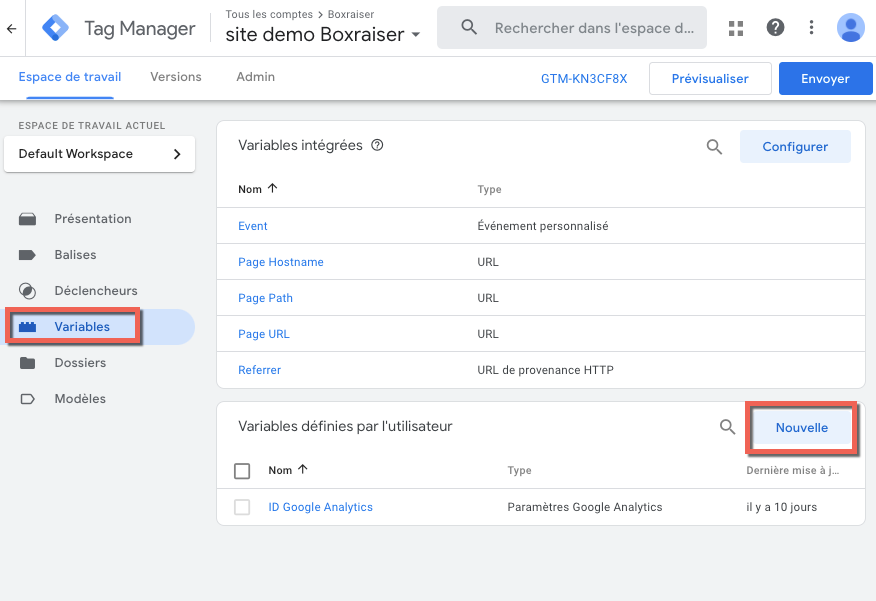Search user-defined variables with magnifier icon
Screen dimensions: 876x601
pyautogui.click(x=728, y=427)
